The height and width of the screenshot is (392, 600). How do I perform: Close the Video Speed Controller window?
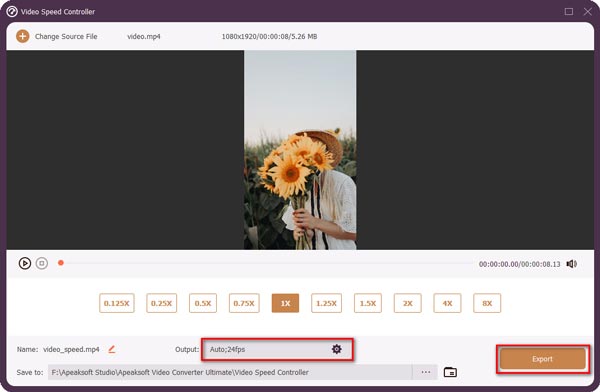(x=588, y=11)
